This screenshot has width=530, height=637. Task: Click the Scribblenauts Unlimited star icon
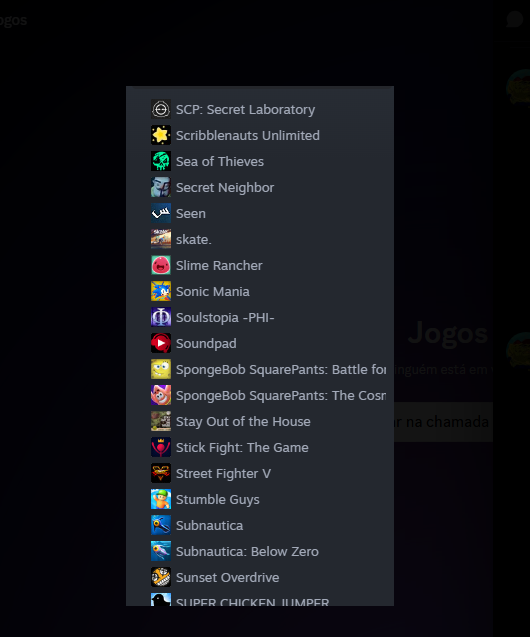point(161,135)
